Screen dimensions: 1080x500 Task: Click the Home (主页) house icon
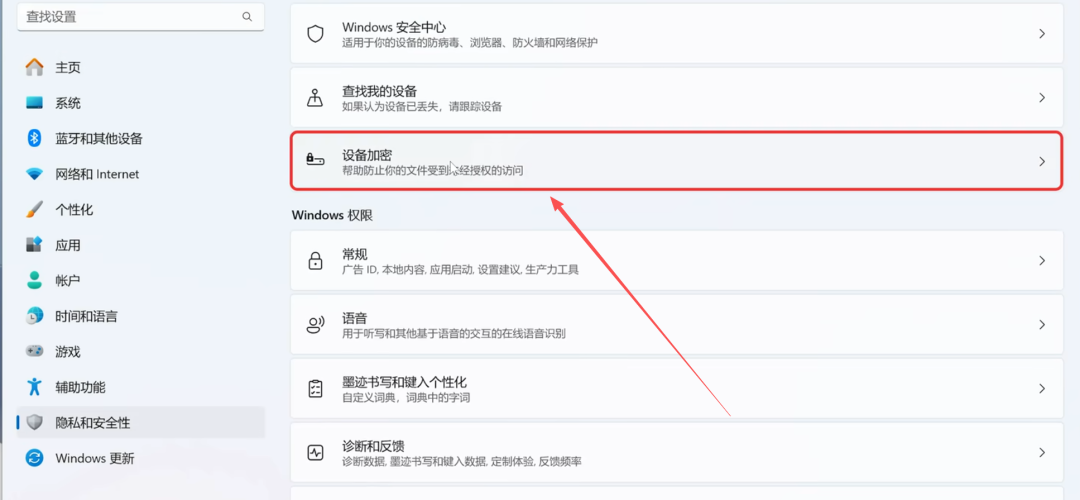pyautogui.click(x=35, y=67)
